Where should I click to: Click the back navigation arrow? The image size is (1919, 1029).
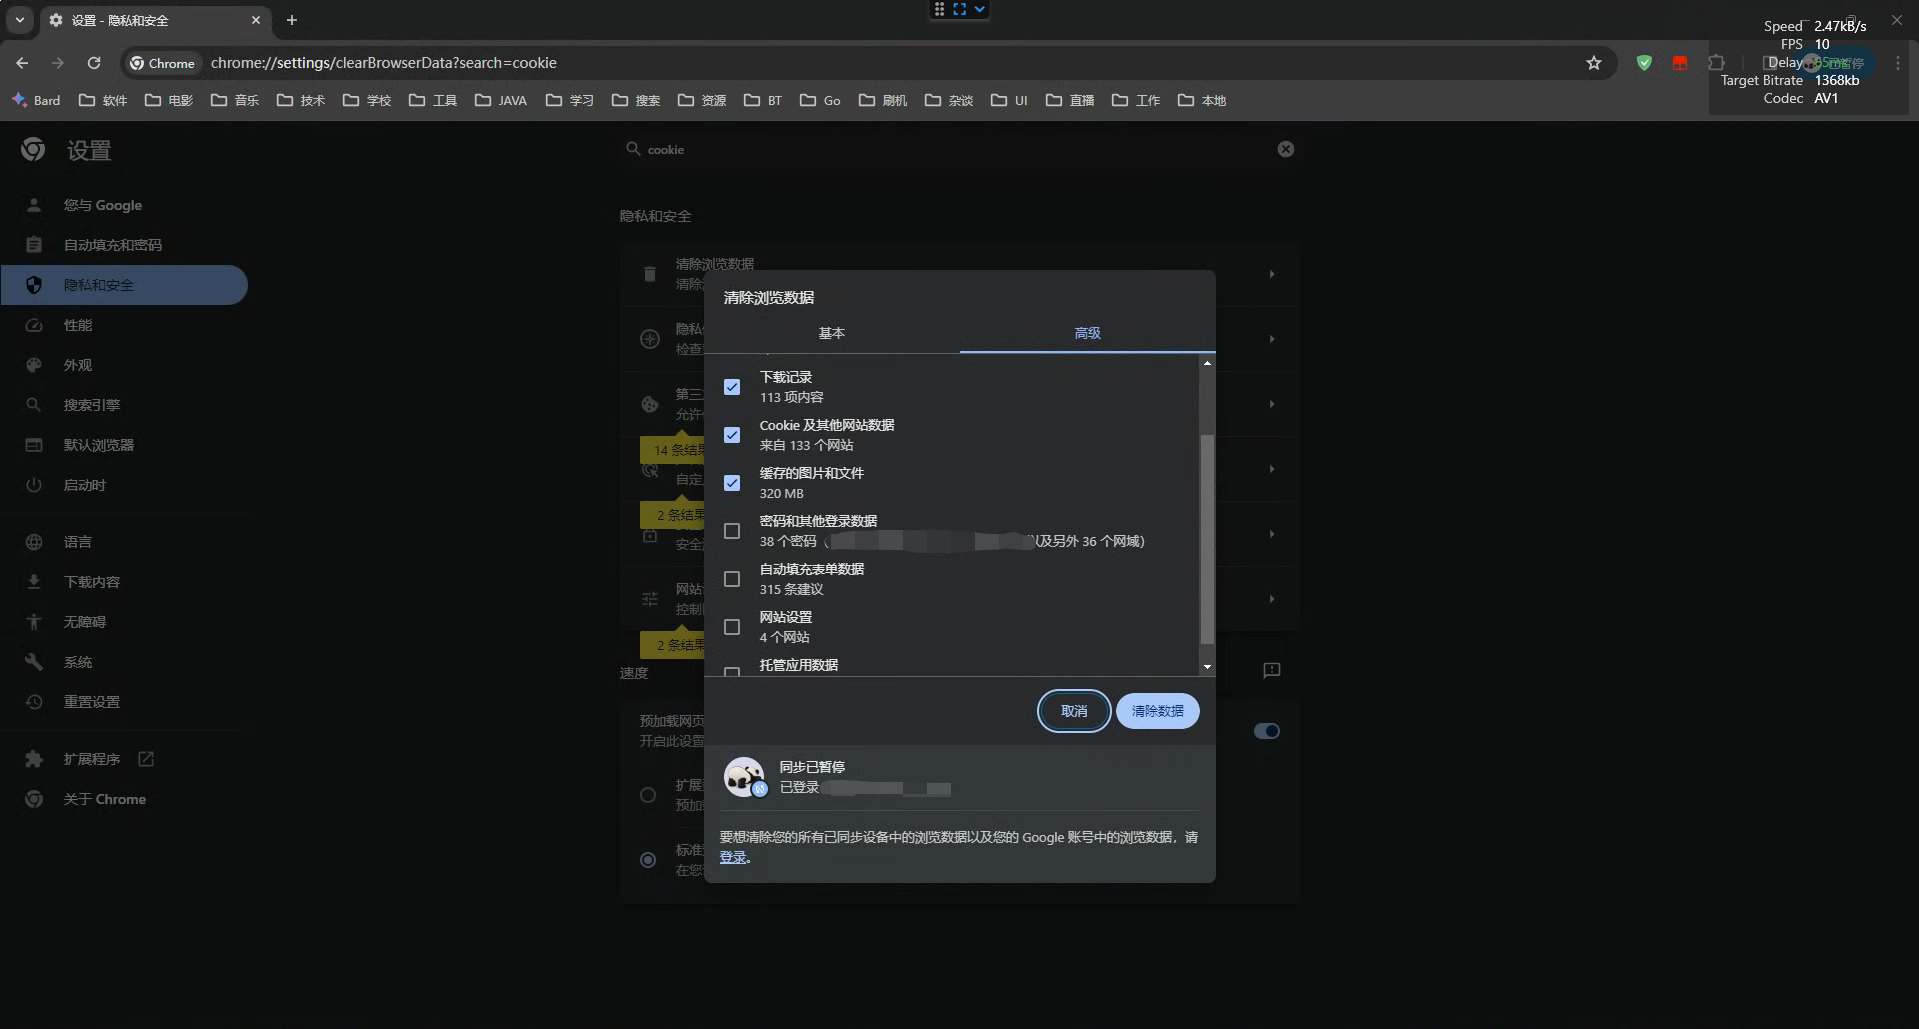[22, 63]
